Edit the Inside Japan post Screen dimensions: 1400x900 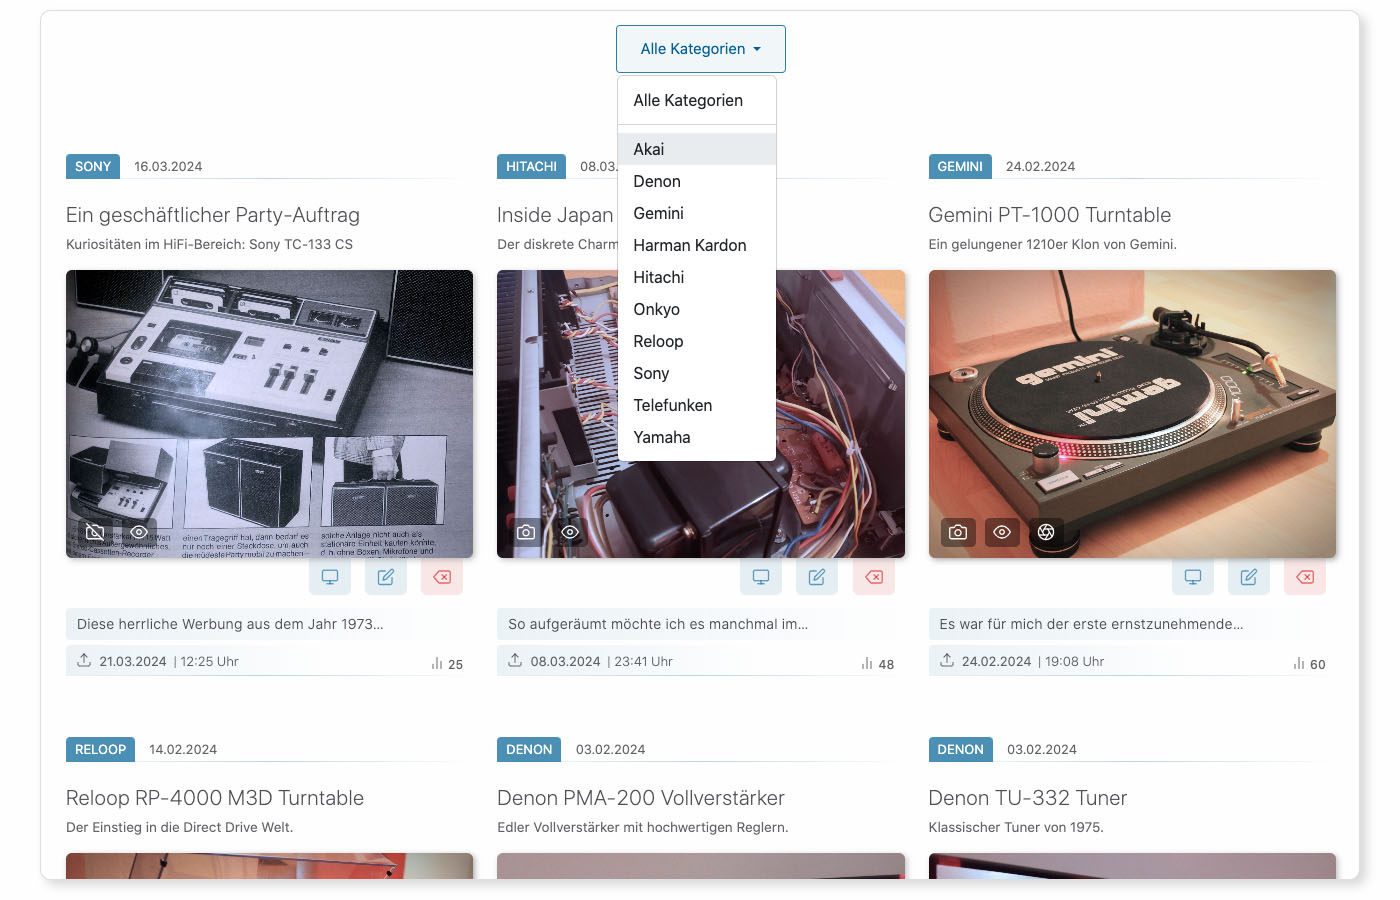tap(817, 577)
